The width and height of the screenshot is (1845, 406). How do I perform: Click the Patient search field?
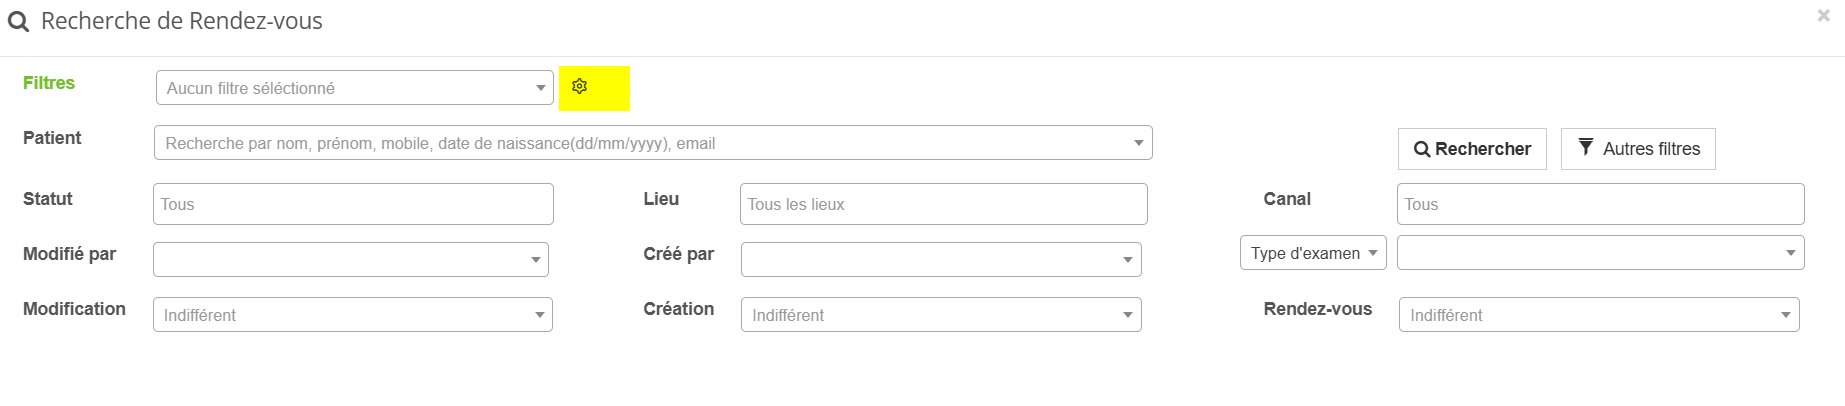[x=640, y=143]
